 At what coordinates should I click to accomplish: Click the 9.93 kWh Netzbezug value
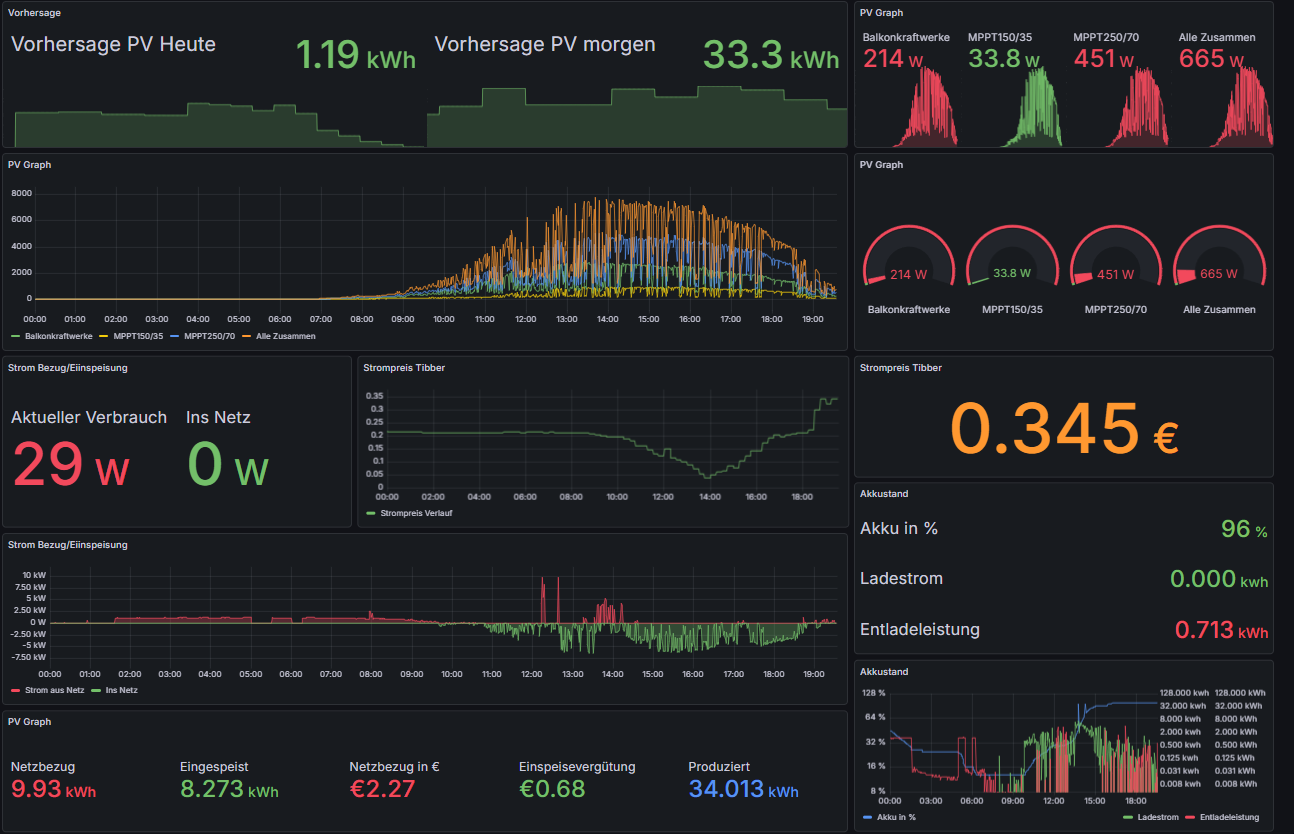(x=54, y=789)
